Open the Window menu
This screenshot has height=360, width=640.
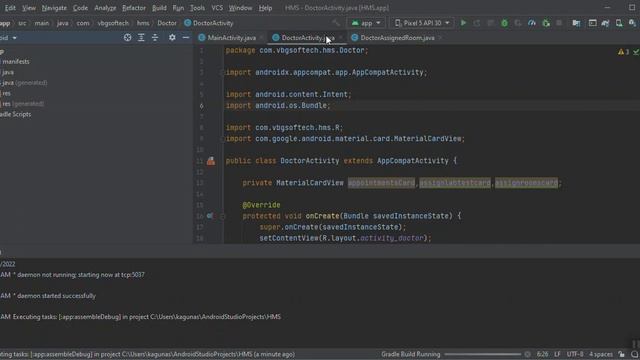tap(240, 8)
